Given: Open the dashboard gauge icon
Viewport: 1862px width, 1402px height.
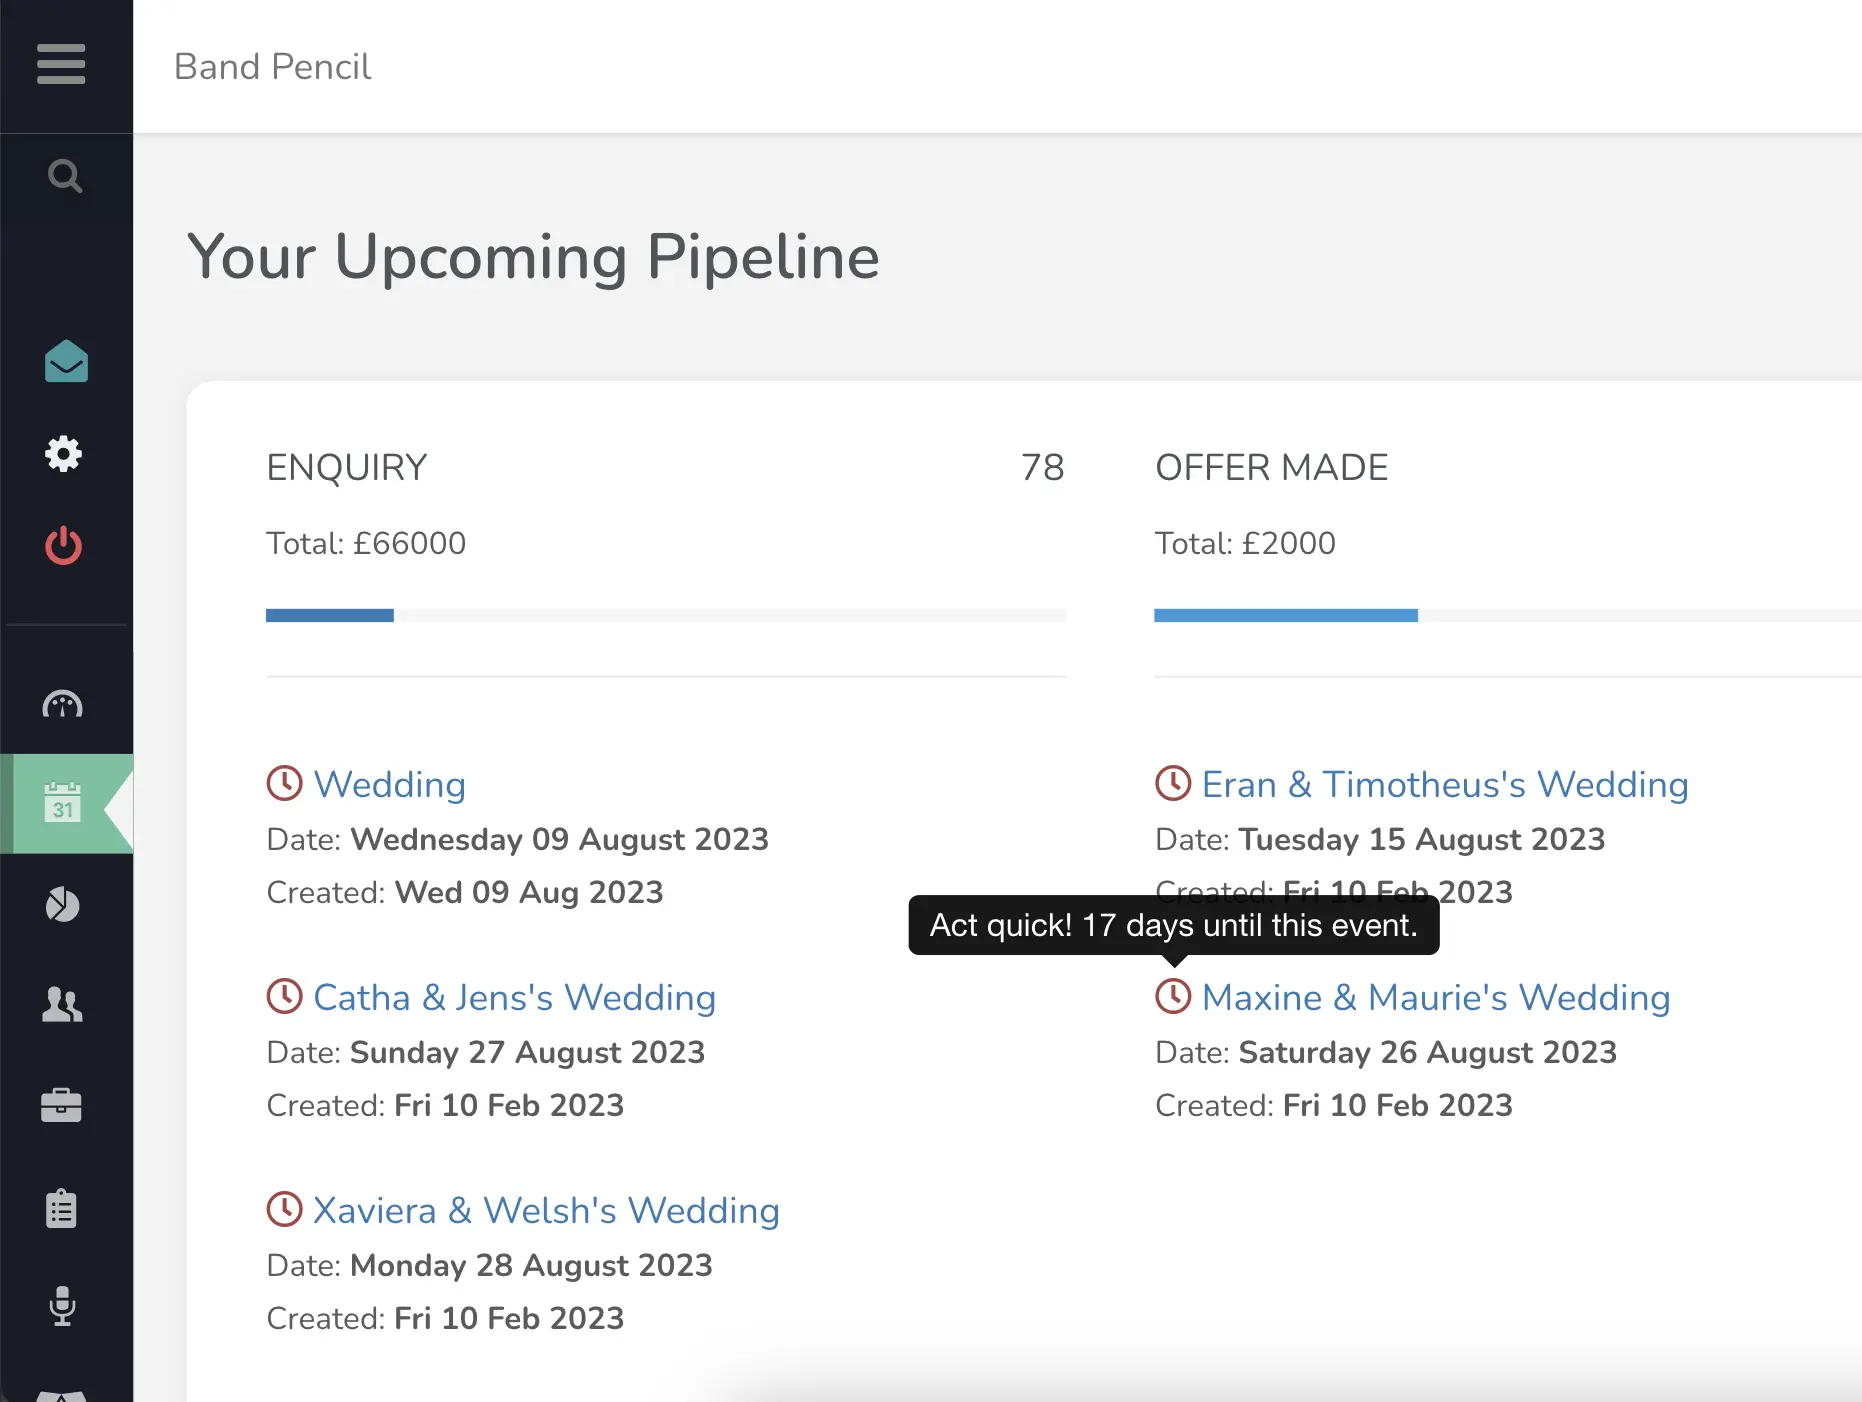Looking at the screenshot, I should coord(63,705).
